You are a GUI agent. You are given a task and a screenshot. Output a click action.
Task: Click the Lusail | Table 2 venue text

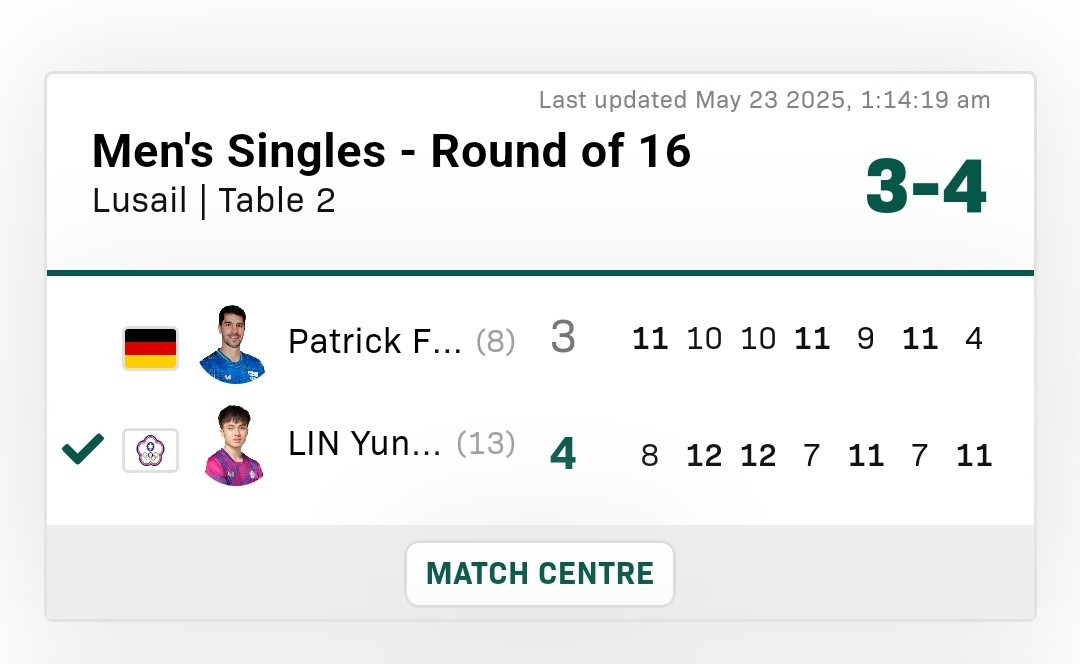[214, 201]
